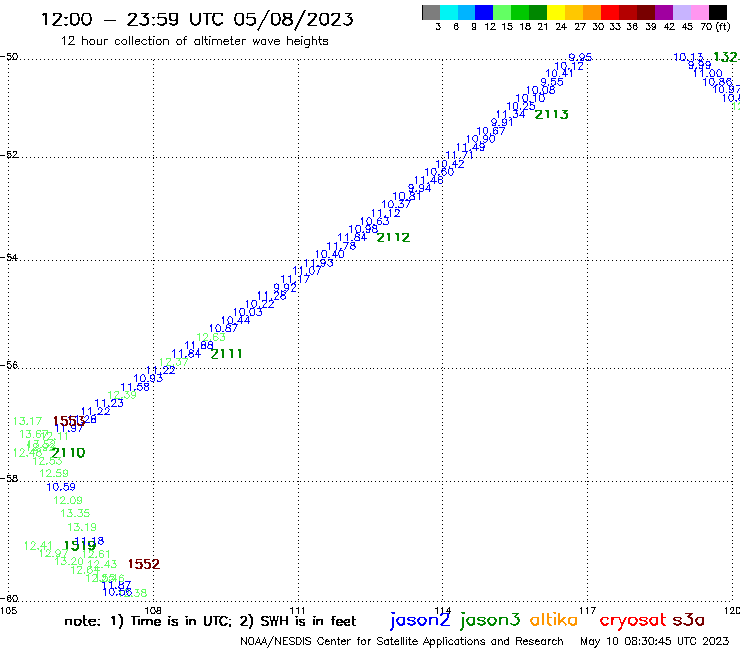
Task: Click the latitude axis label '-56'
Action: coord(9,365)
